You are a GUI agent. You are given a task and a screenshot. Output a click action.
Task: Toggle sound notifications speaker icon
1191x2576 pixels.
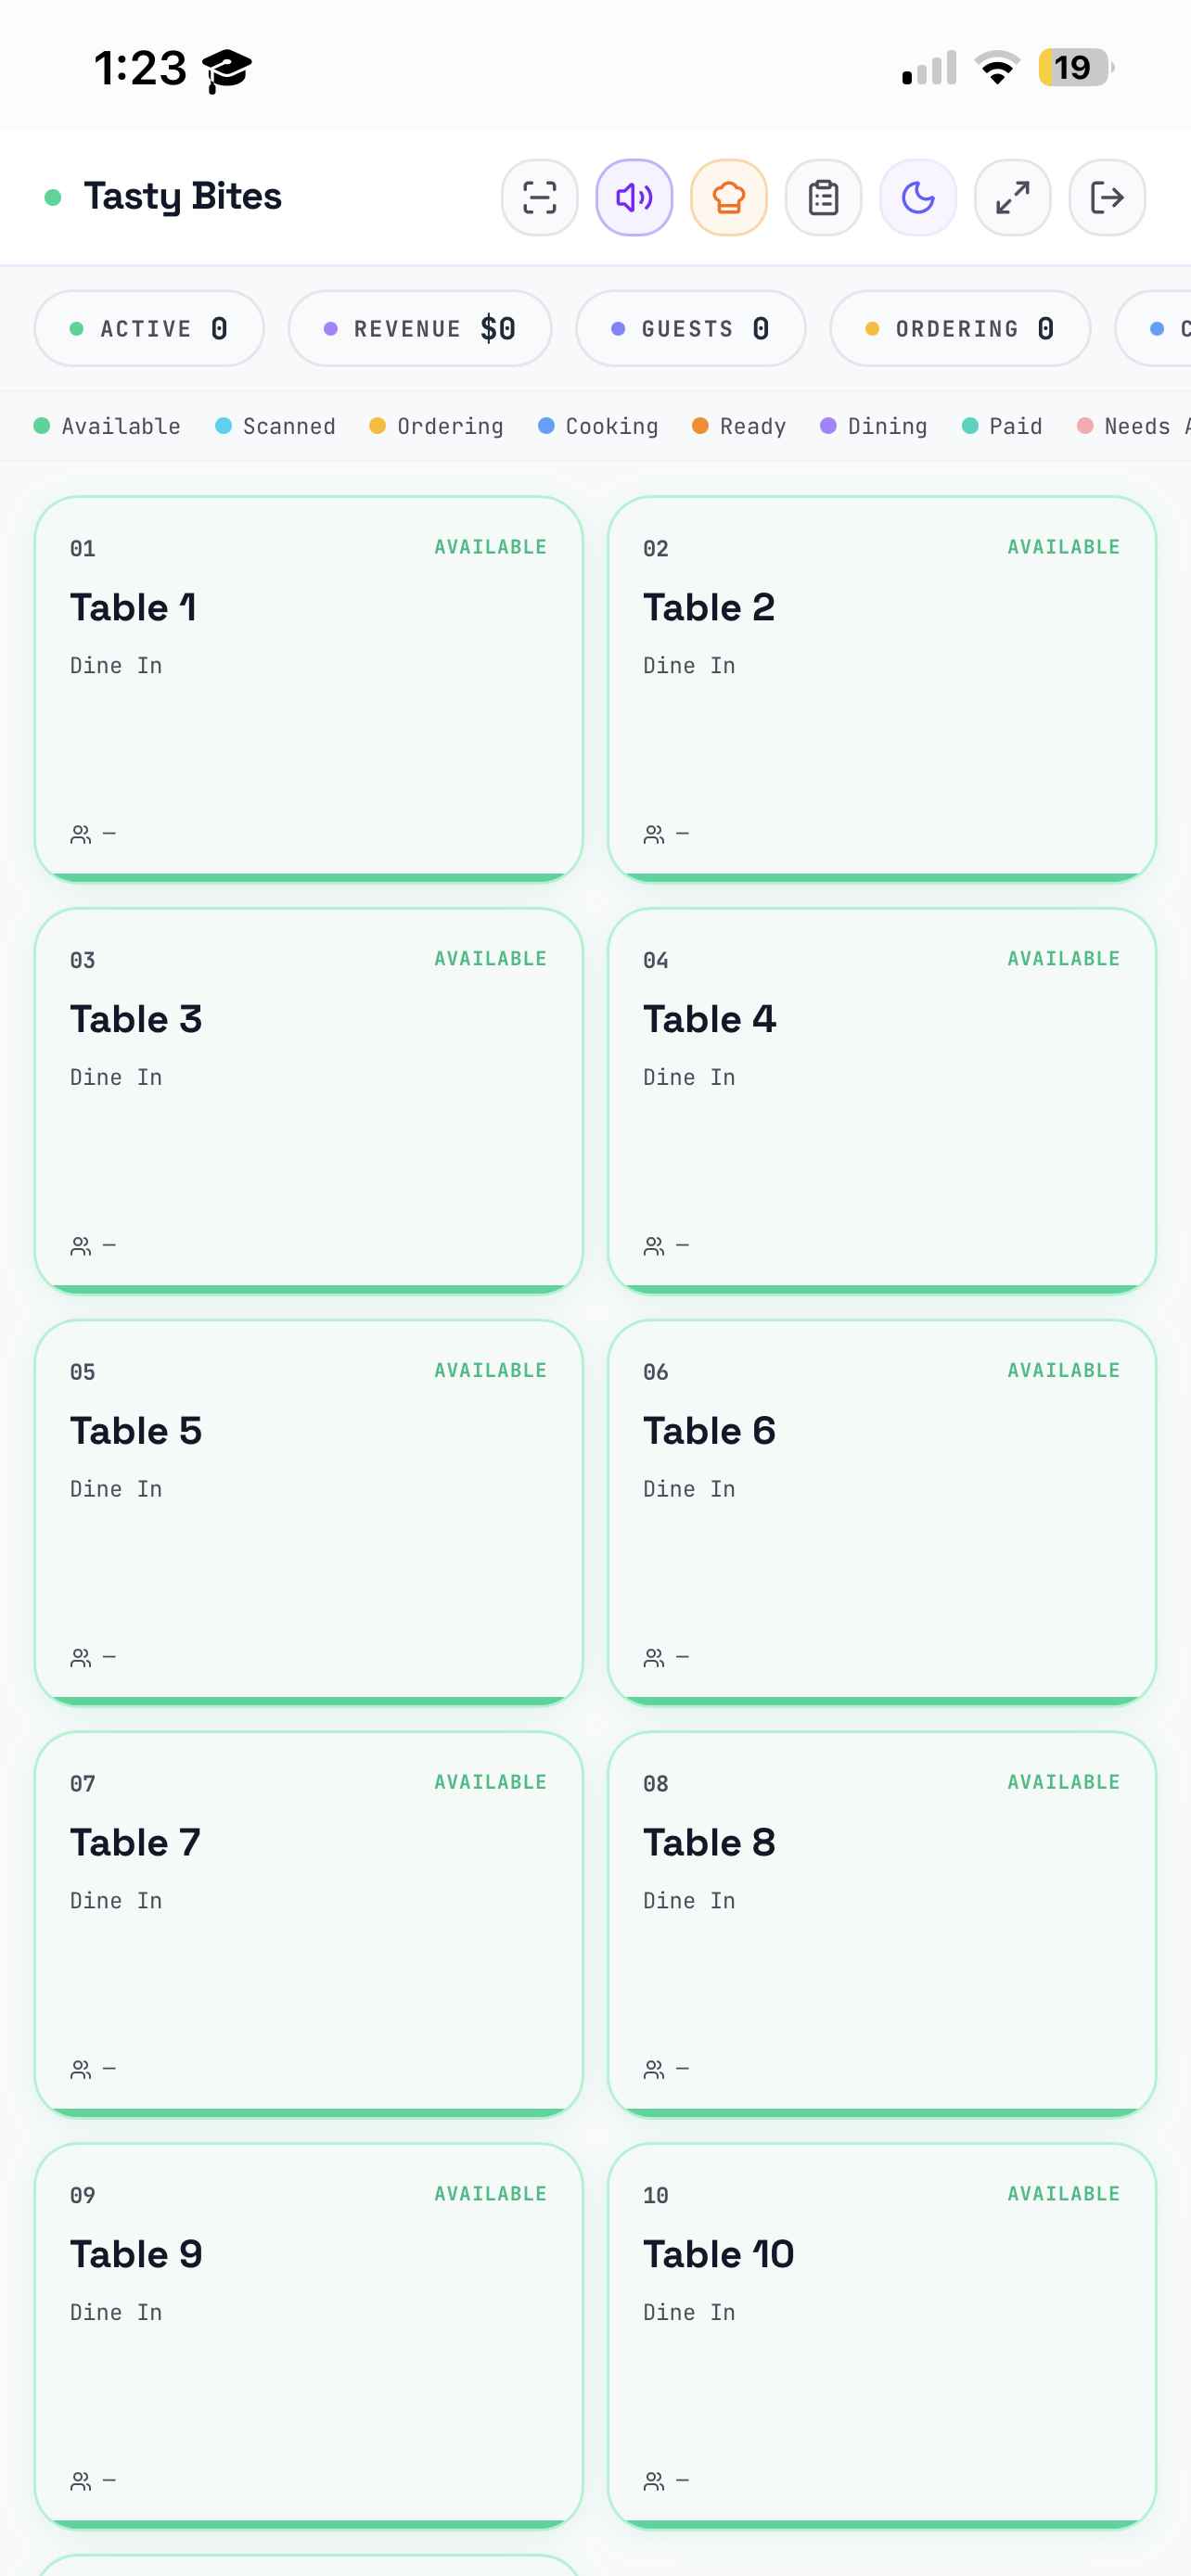634,197
